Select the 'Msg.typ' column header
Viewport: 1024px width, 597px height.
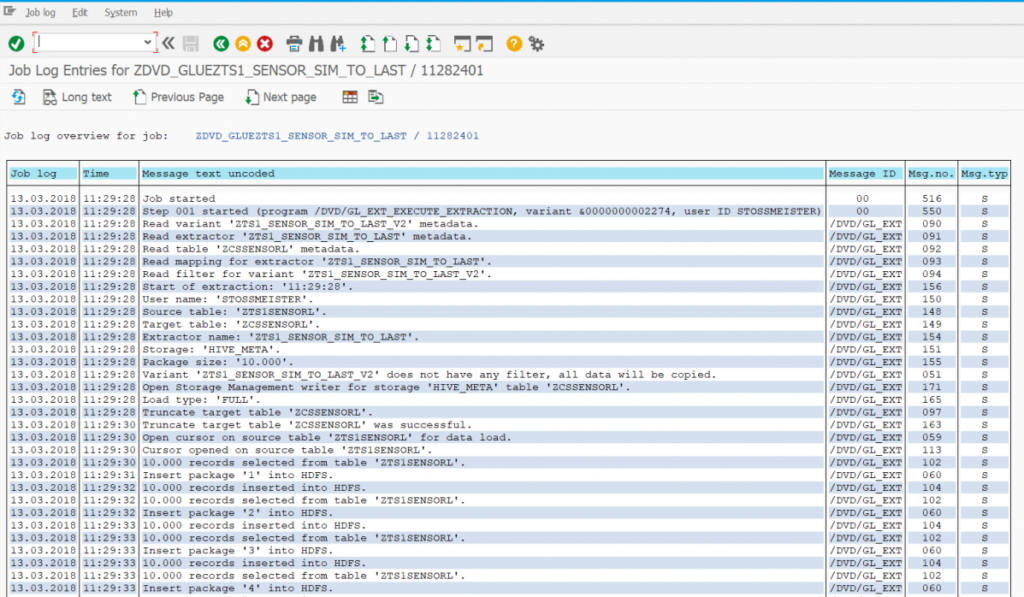coord(984,174)
